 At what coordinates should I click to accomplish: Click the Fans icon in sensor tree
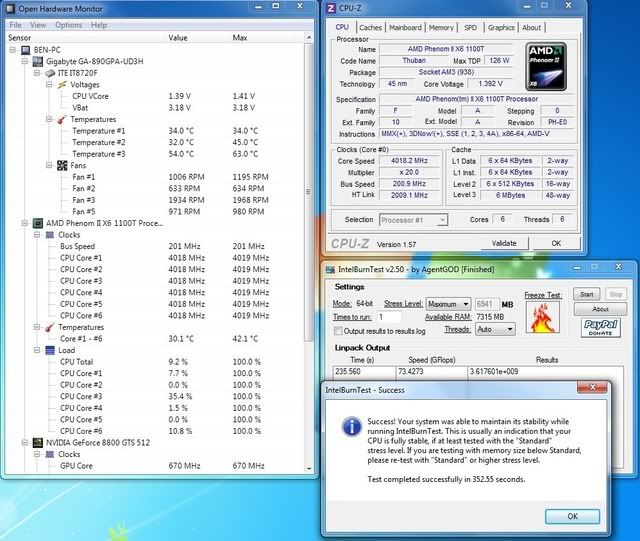click(x=62, y=165)
